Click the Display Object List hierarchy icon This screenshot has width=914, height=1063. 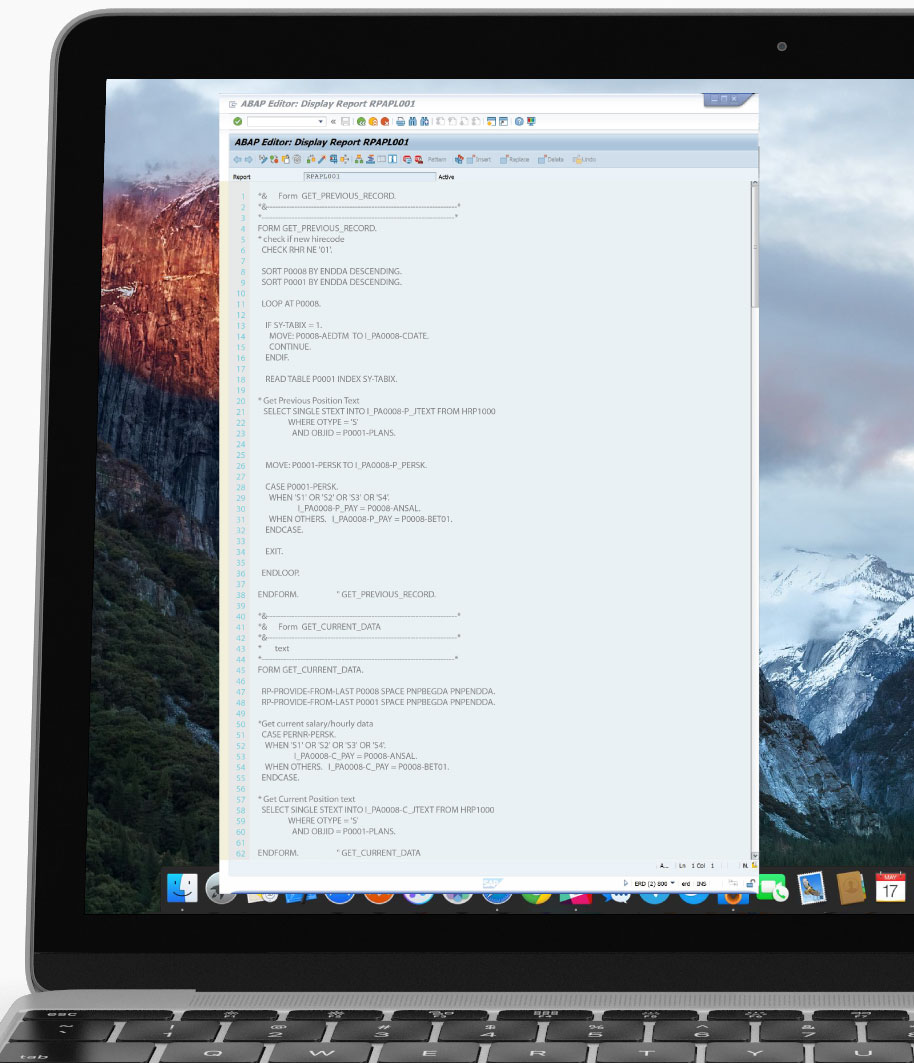click(x=359, y=159)
